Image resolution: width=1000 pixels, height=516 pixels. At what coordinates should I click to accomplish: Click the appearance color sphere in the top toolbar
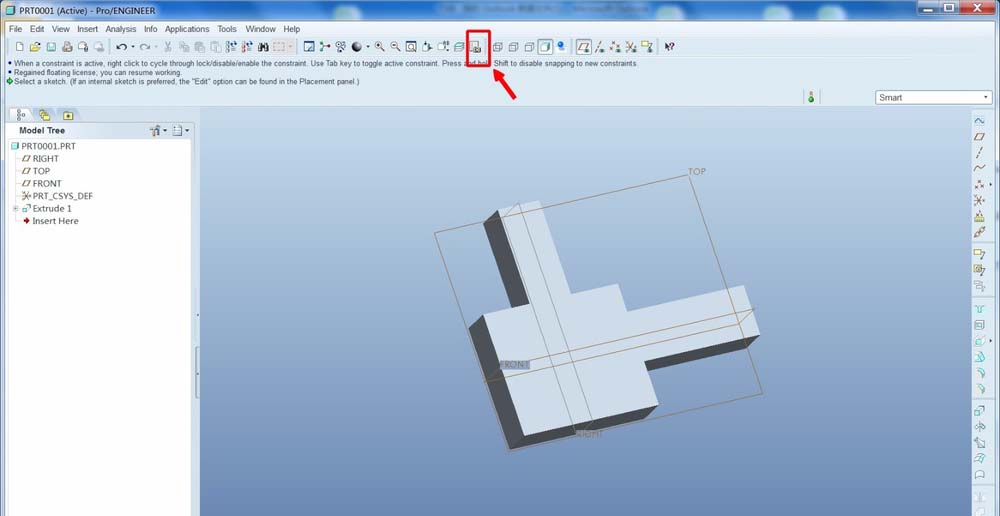pos(357,47)
